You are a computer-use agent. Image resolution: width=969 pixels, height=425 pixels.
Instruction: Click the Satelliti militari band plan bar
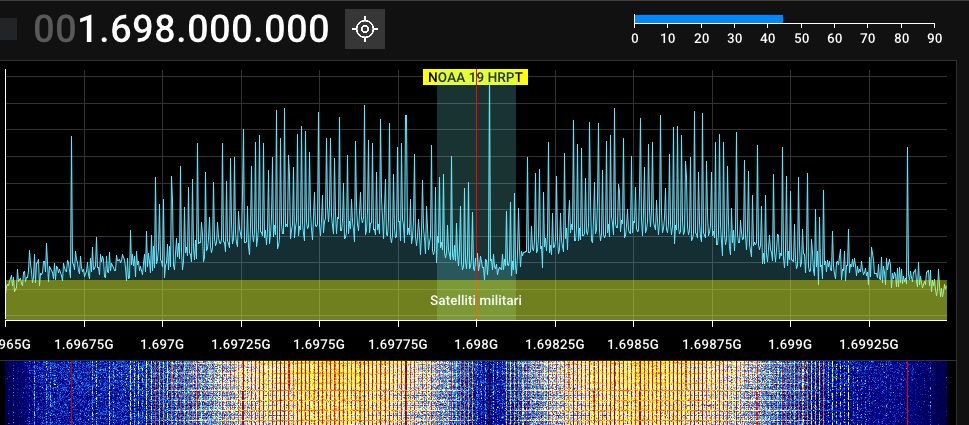(x=476, y=299)
